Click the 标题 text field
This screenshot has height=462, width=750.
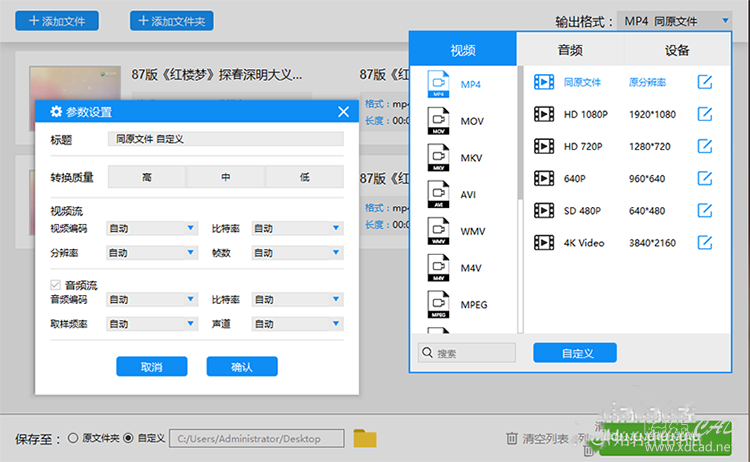[x=226, y=139]
